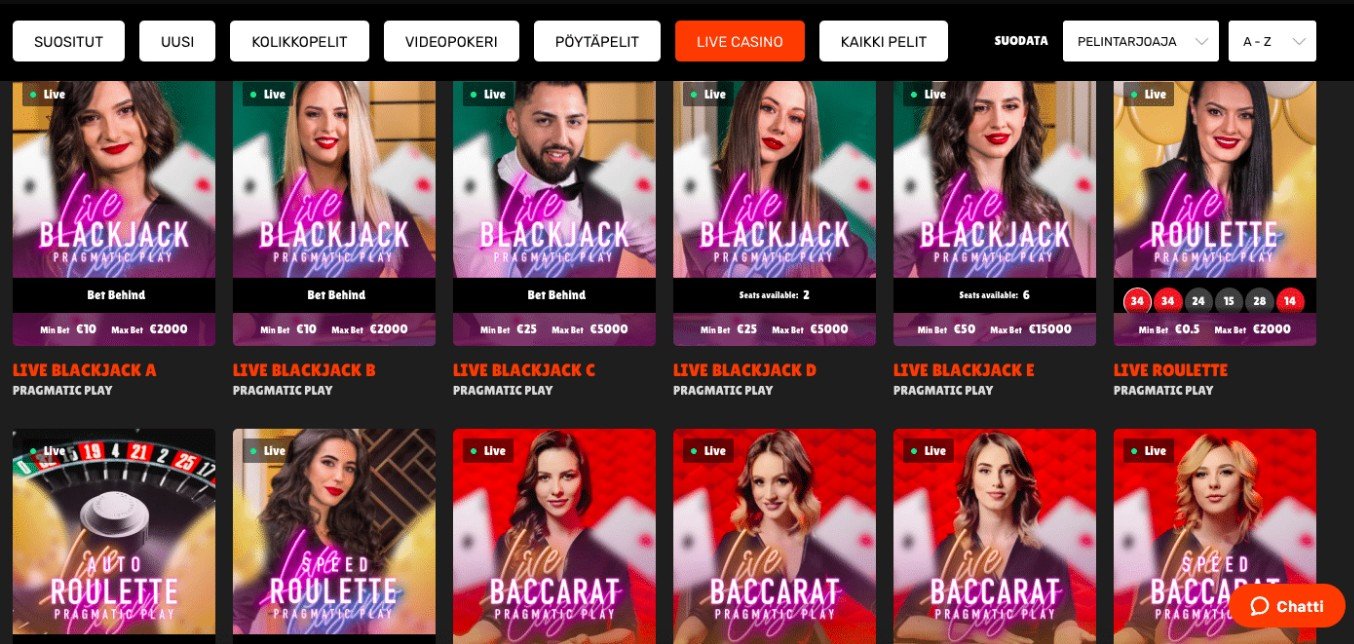Viewport: 1354px width, 644px height.
Task: Click black number 24 roulette result chip
Action: [1198, 300]
